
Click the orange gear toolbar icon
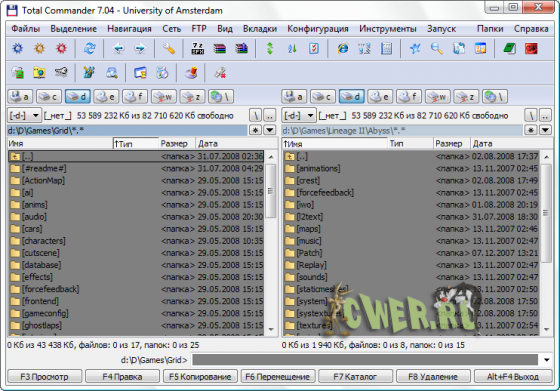(39, 48)
